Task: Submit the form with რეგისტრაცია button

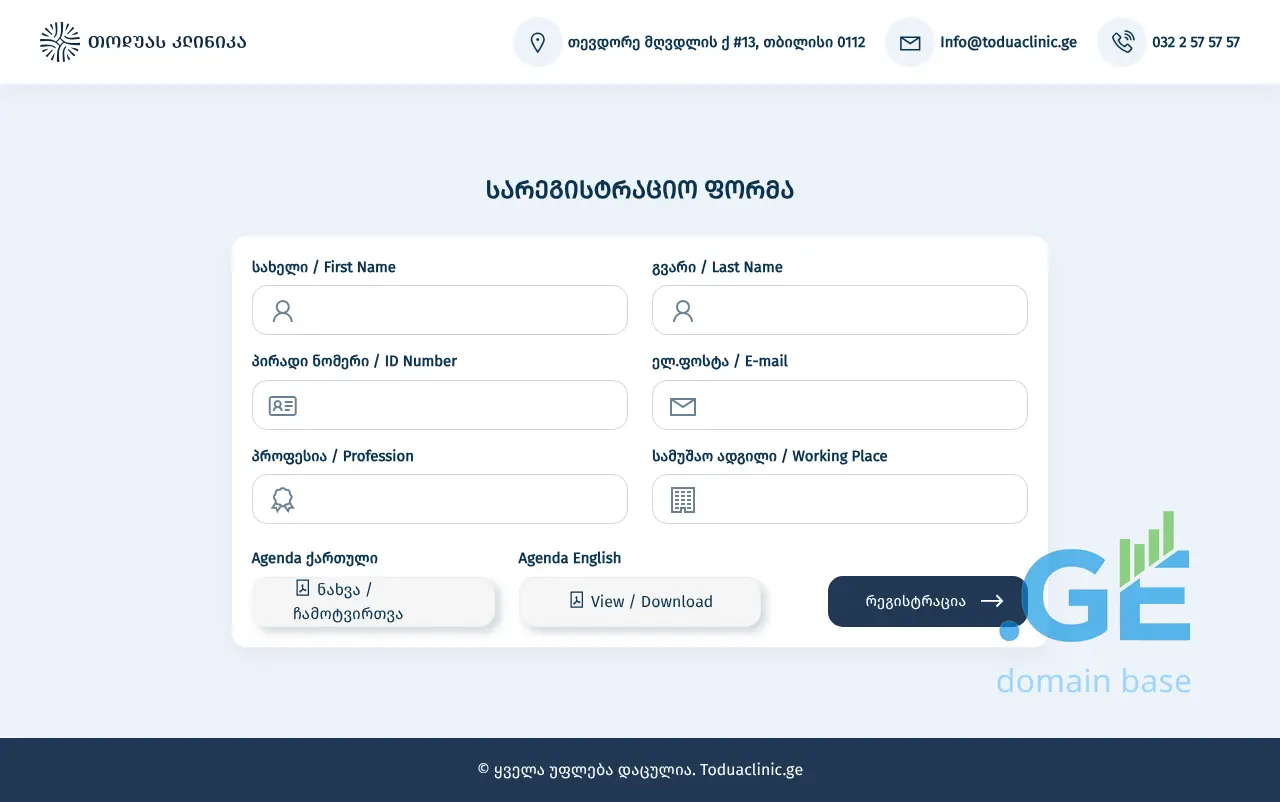Action: coord(927,602)
